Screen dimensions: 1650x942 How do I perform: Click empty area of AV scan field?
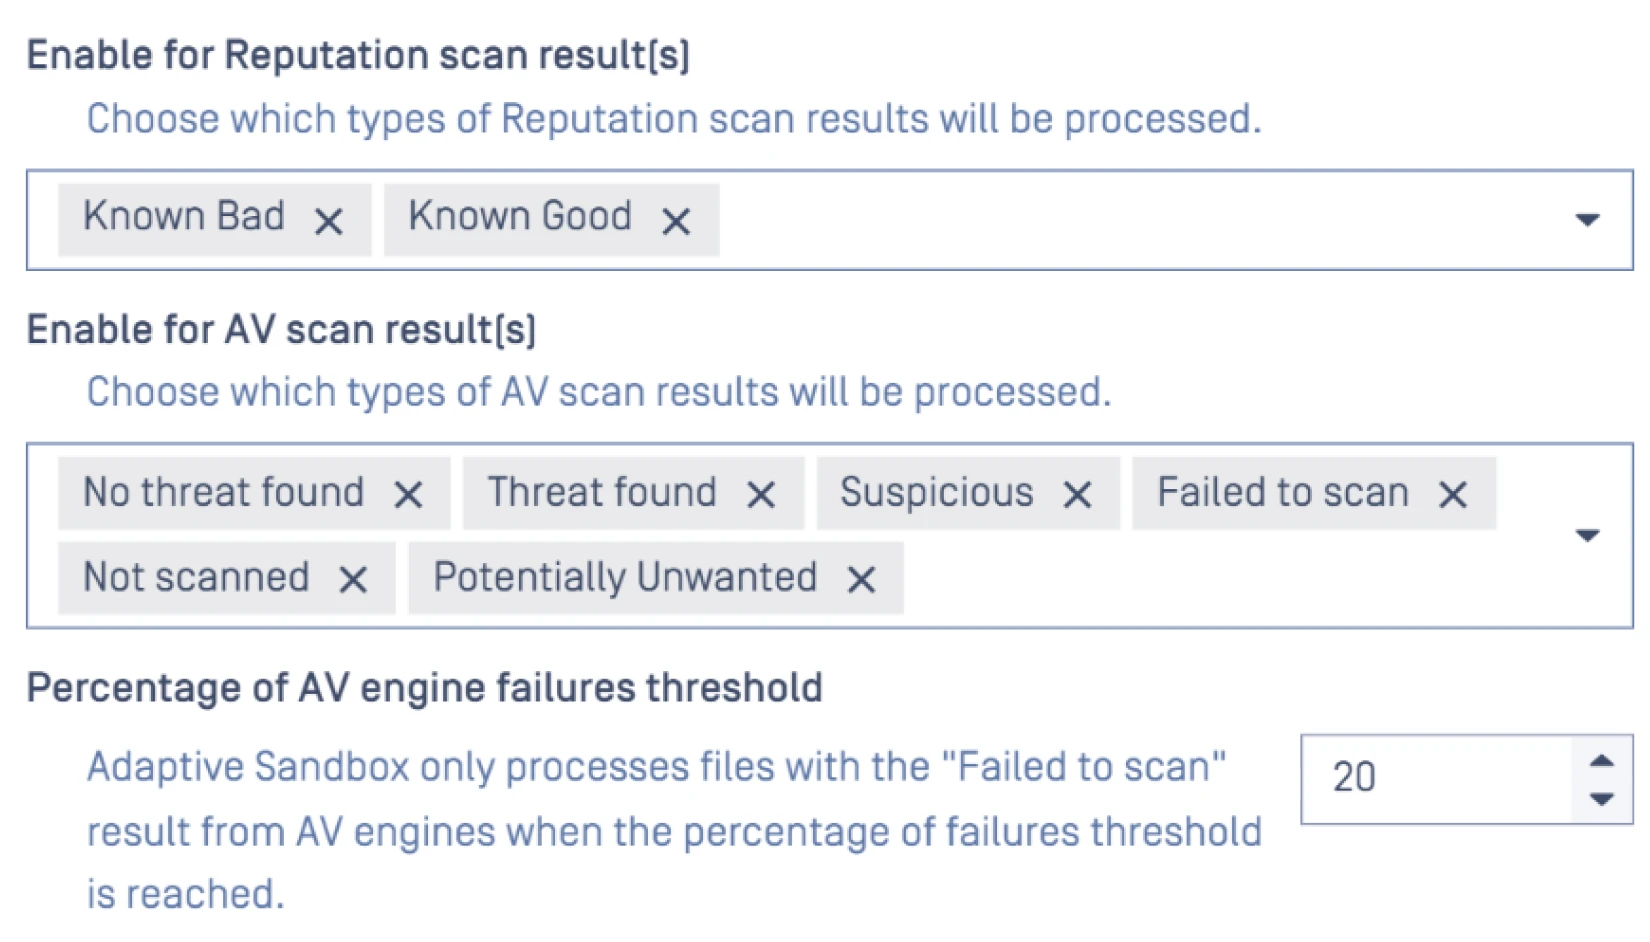coord(1200,580)
